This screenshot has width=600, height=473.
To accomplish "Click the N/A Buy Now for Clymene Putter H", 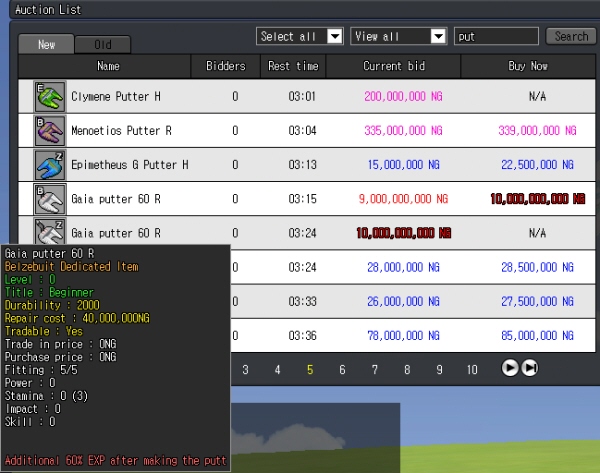I will tap(537, 96).
